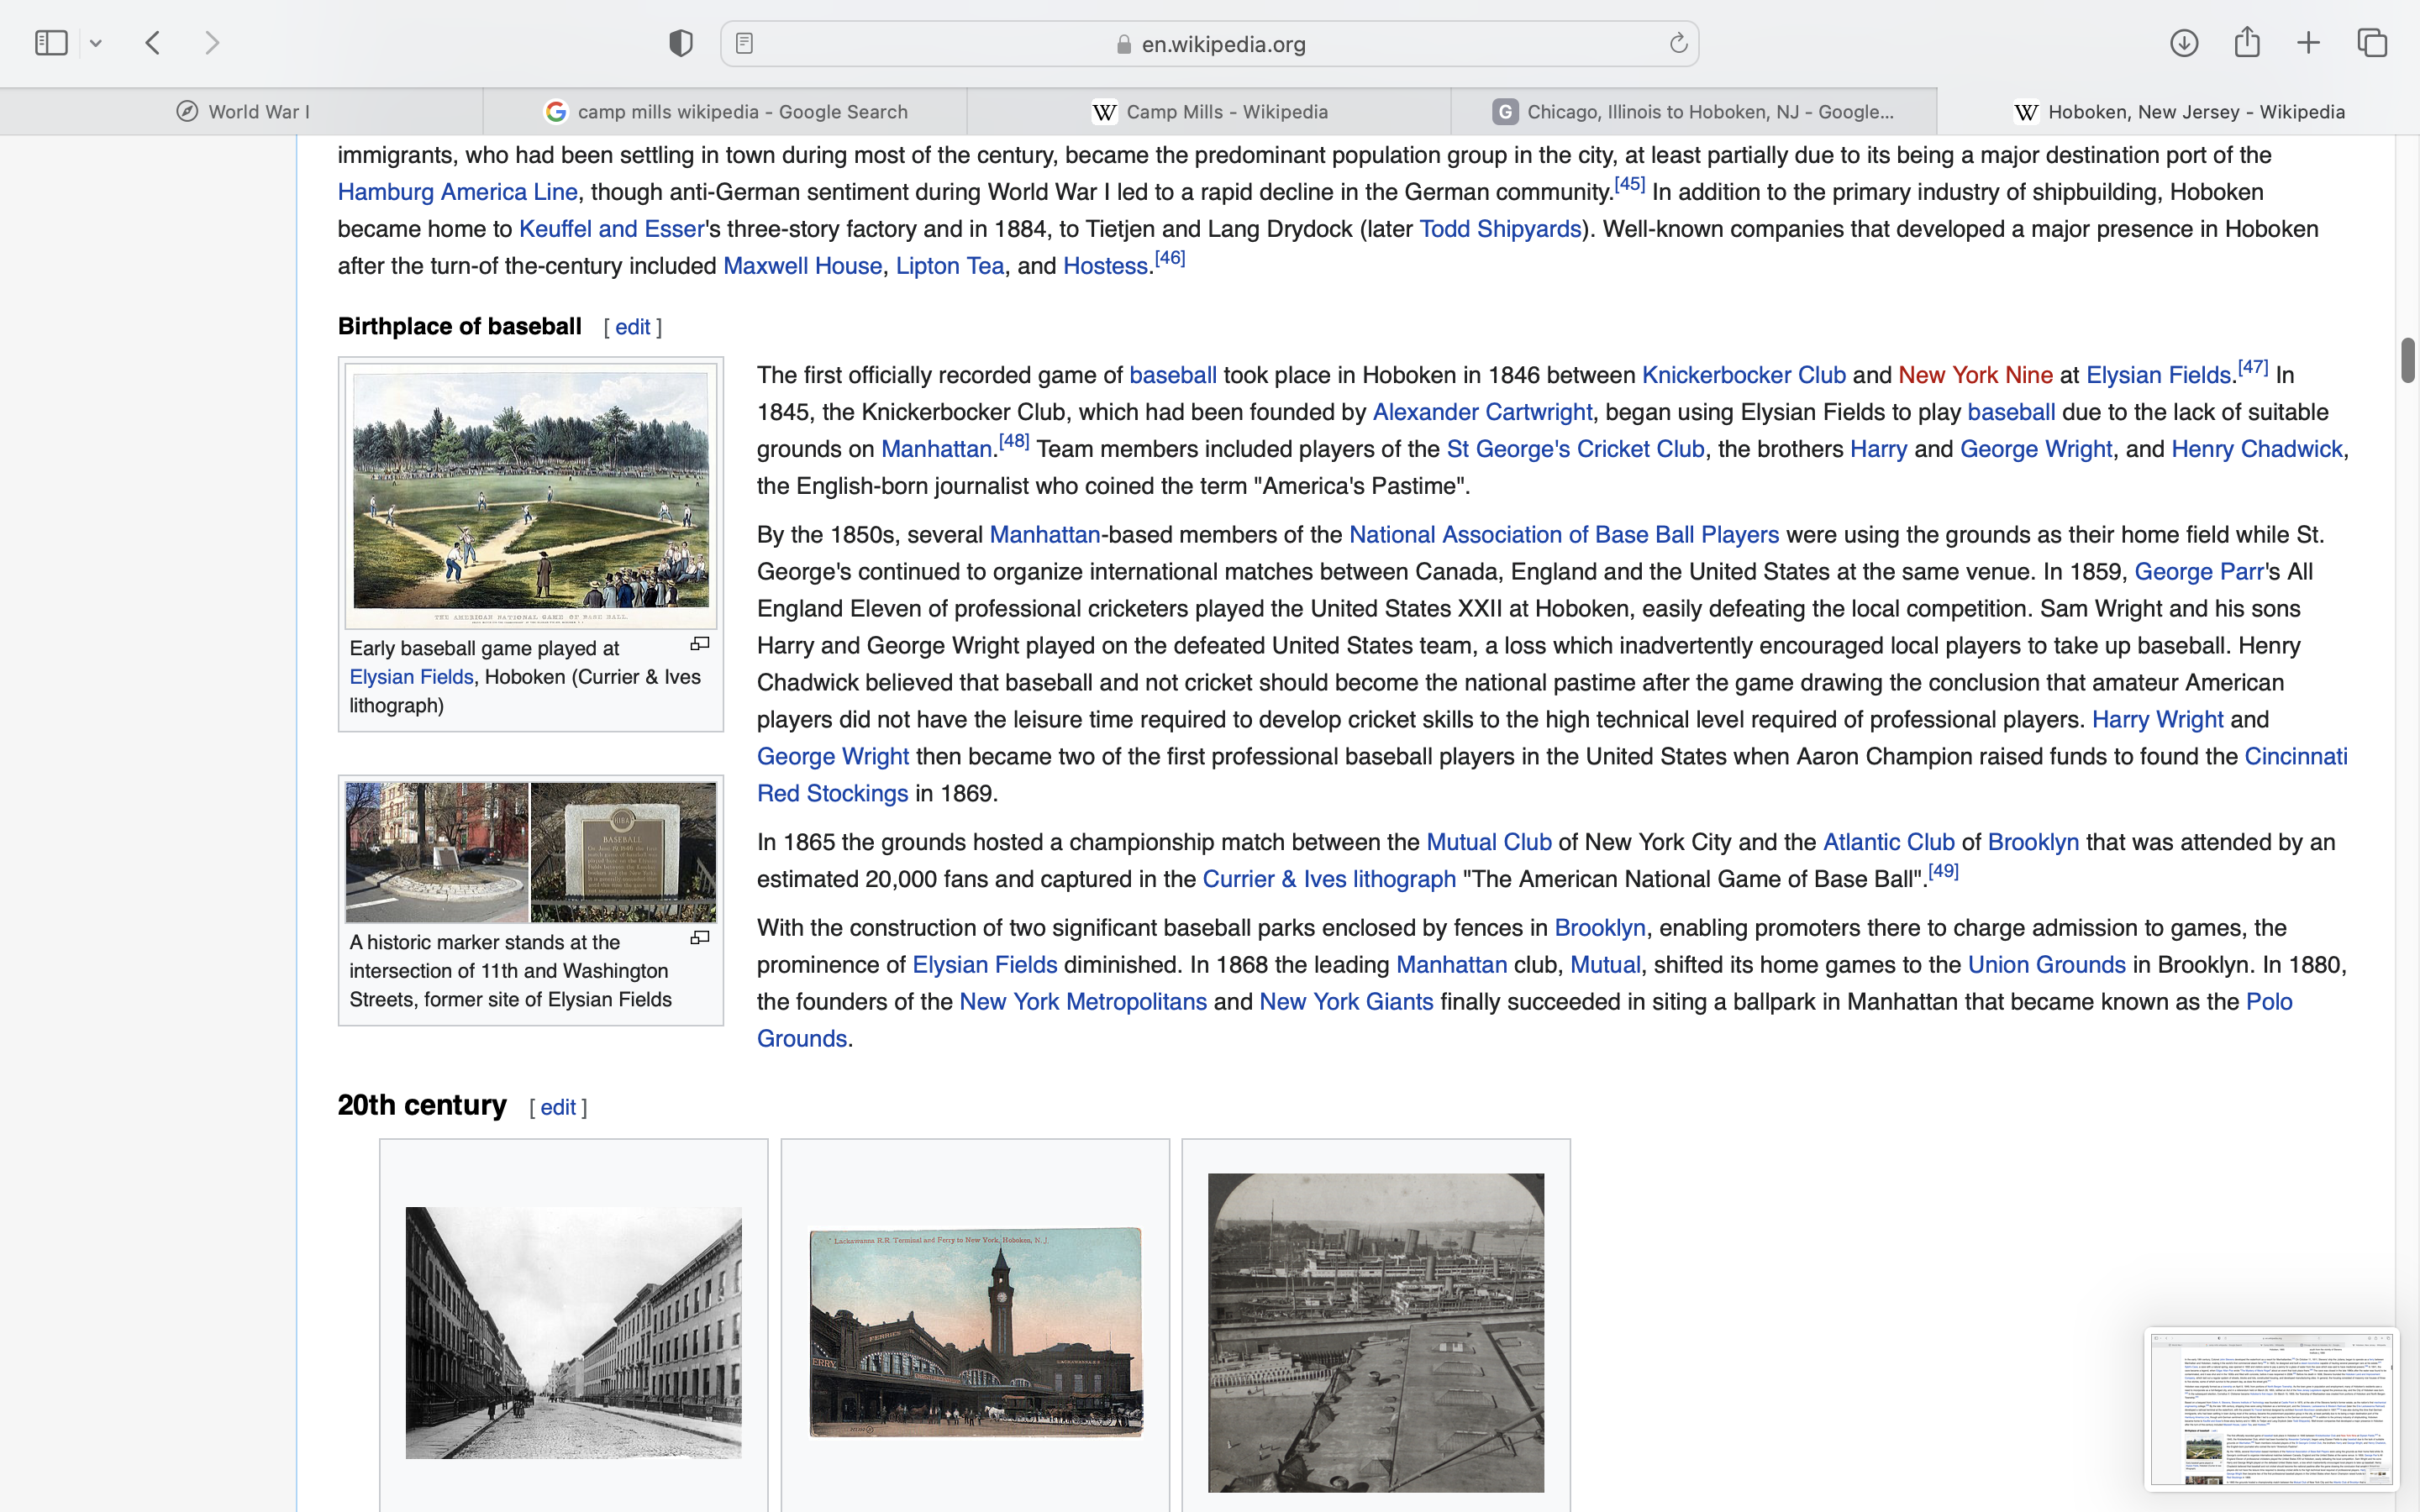This screenshot has height=1512, width=2420.
Task: Reload the Wikipedia page
Action: coord(1678,43)
